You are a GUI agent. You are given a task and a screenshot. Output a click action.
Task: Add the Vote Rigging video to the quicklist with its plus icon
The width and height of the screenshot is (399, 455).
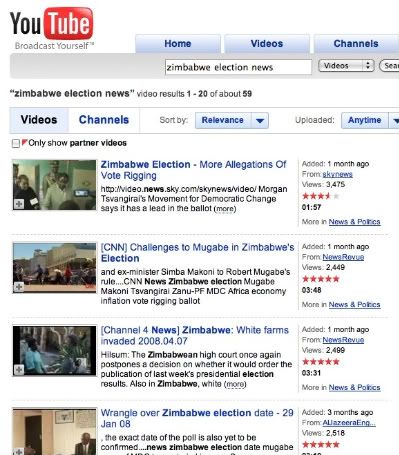click(x=19, y=204)
